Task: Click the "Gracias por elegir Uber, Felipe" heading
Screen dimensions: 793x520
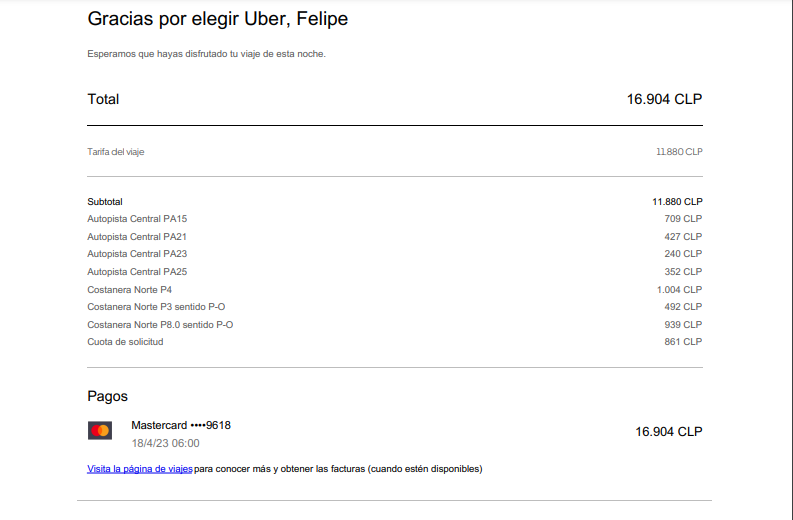Action: coord(218,19)
